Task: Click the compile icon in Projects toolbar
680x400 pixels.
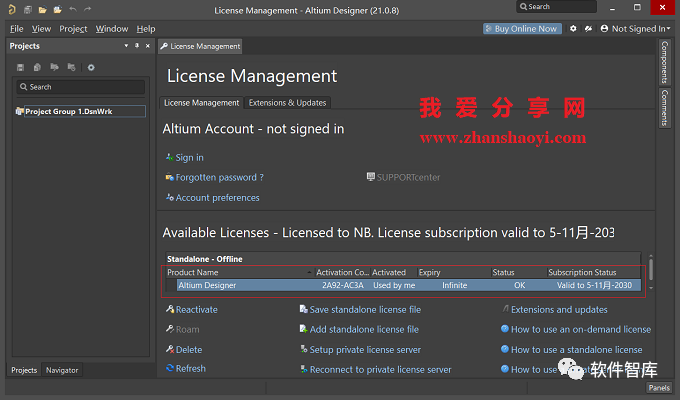Action: point(37,67)
